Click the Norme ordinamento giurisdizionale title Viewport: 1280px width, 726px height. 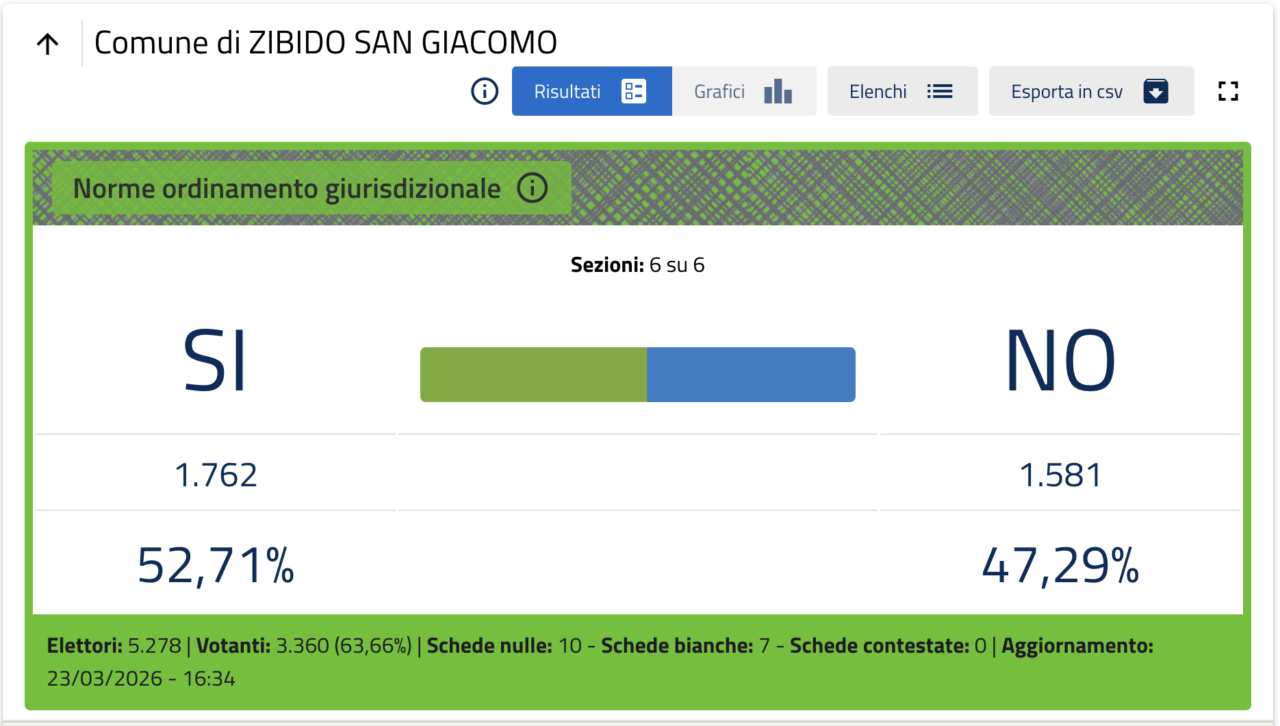click(287, 188)
